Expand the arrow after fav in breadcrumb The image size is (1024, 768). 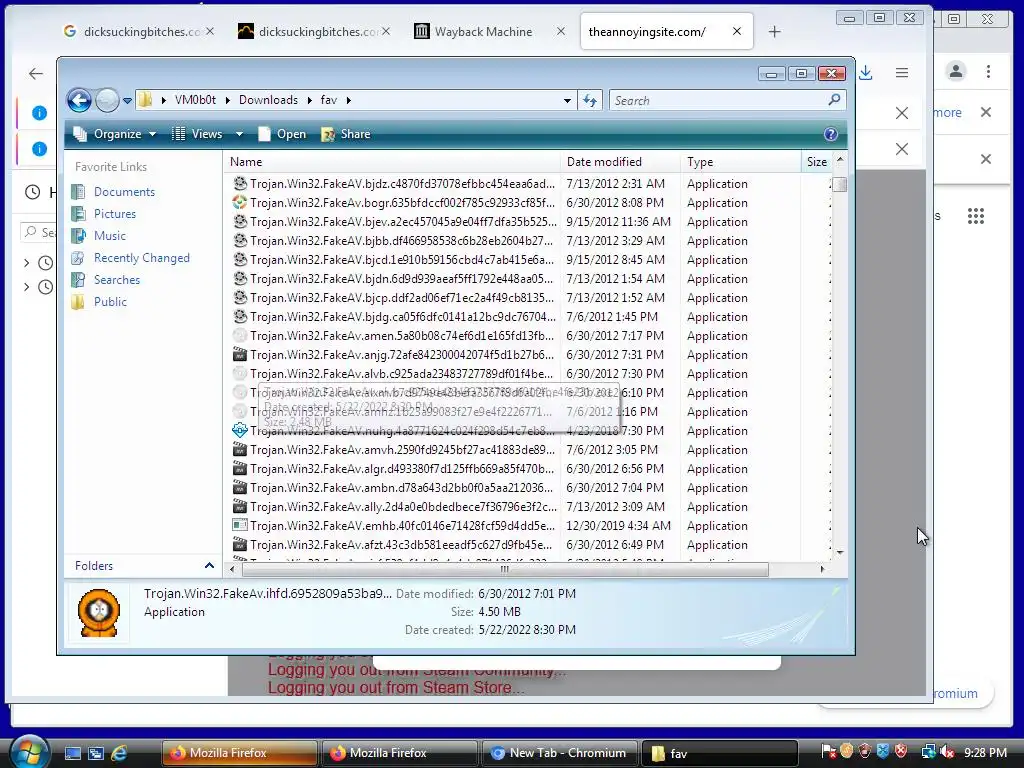pos(349,100)
